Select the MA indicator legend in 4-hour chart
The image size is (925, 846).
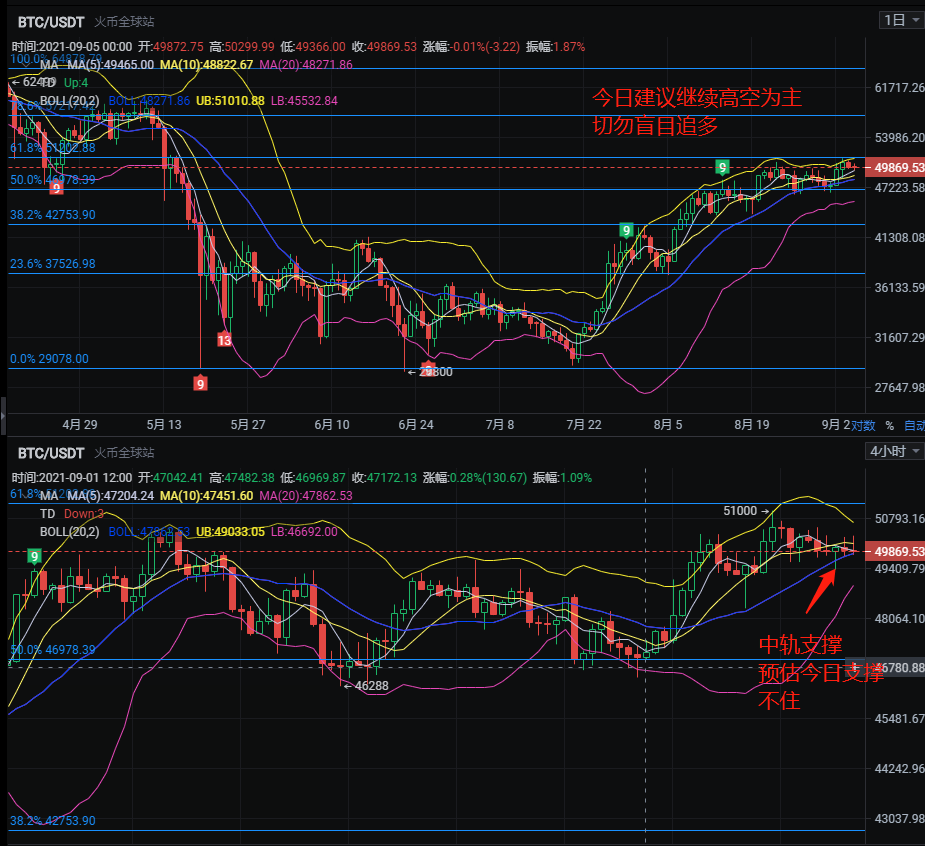(48, 495)
